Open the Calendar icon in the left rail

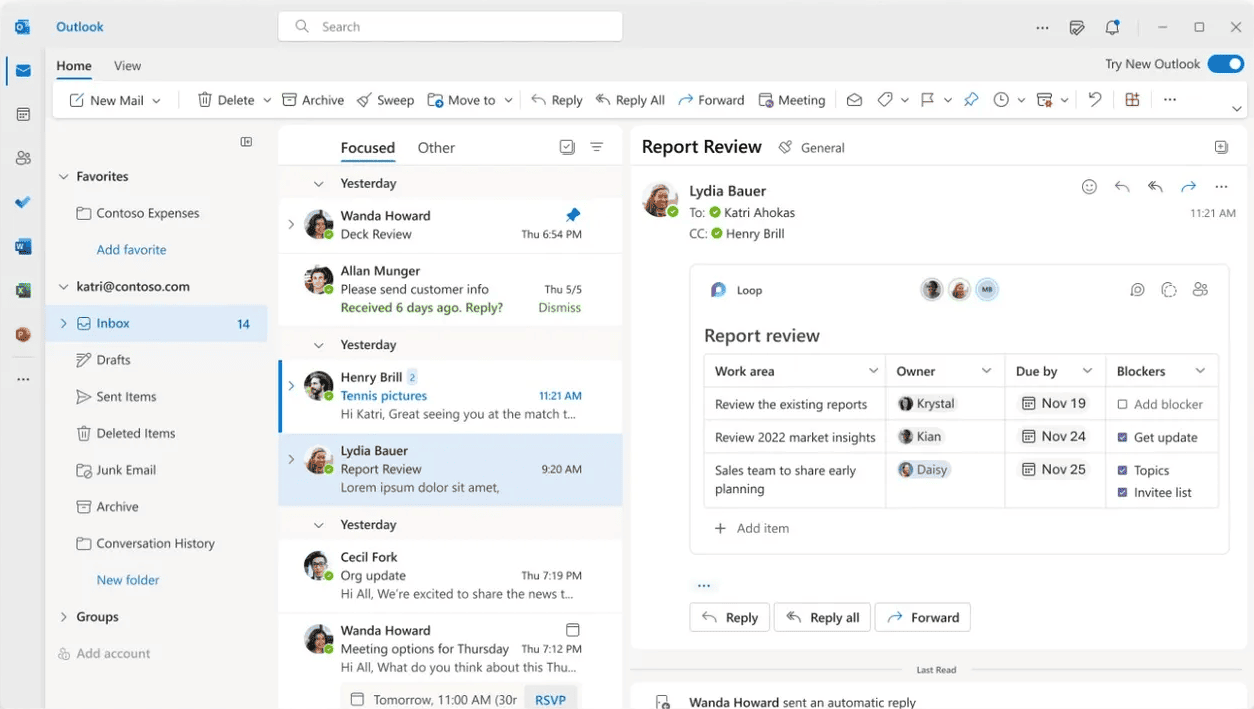click(x=22, y=114)
